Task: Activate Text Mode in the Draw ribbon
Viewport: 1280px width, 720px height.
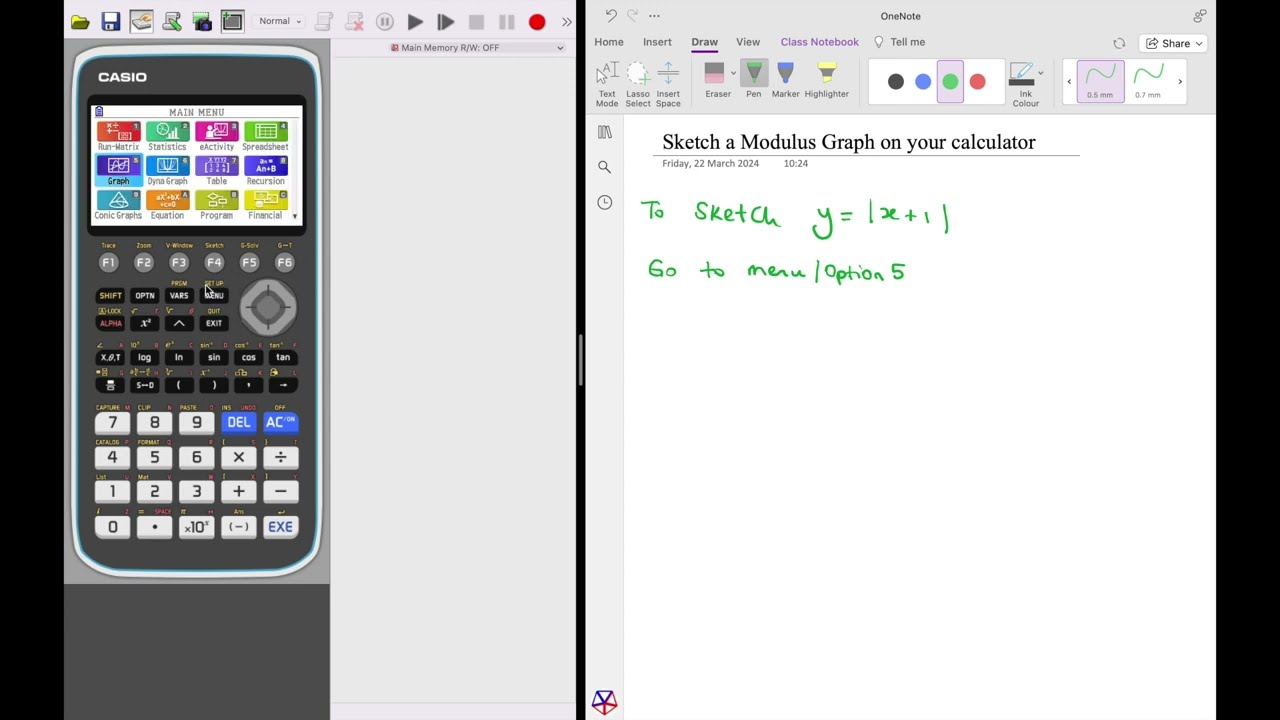Action: point(607,84)
